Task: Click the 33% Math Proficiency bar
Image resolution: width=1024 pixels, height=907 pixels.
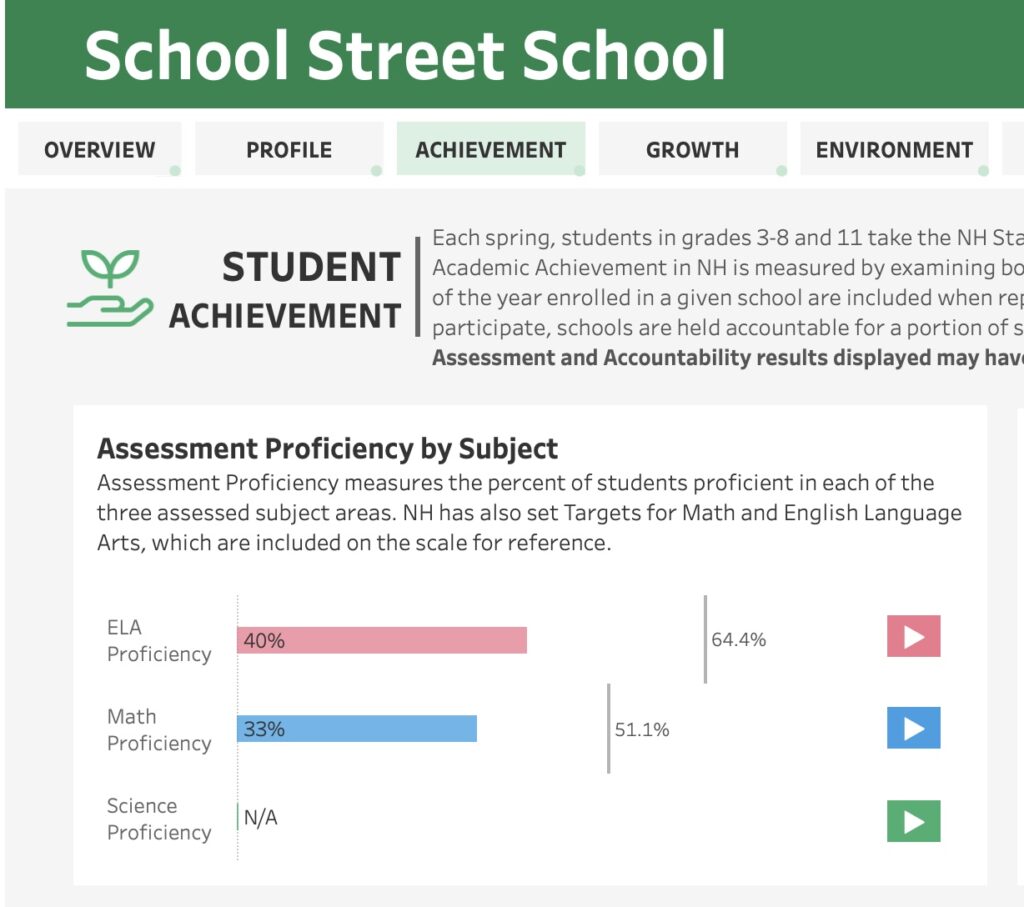Action: 355,728
